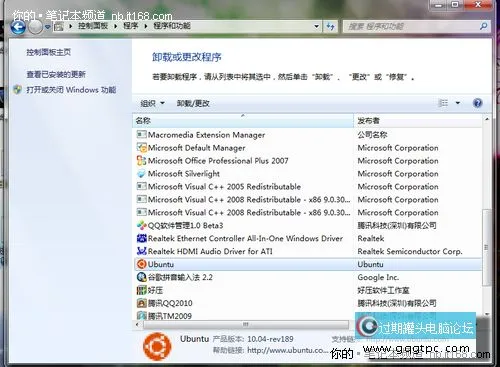Click Macromedia Extension Manager icon

(141, 134)
